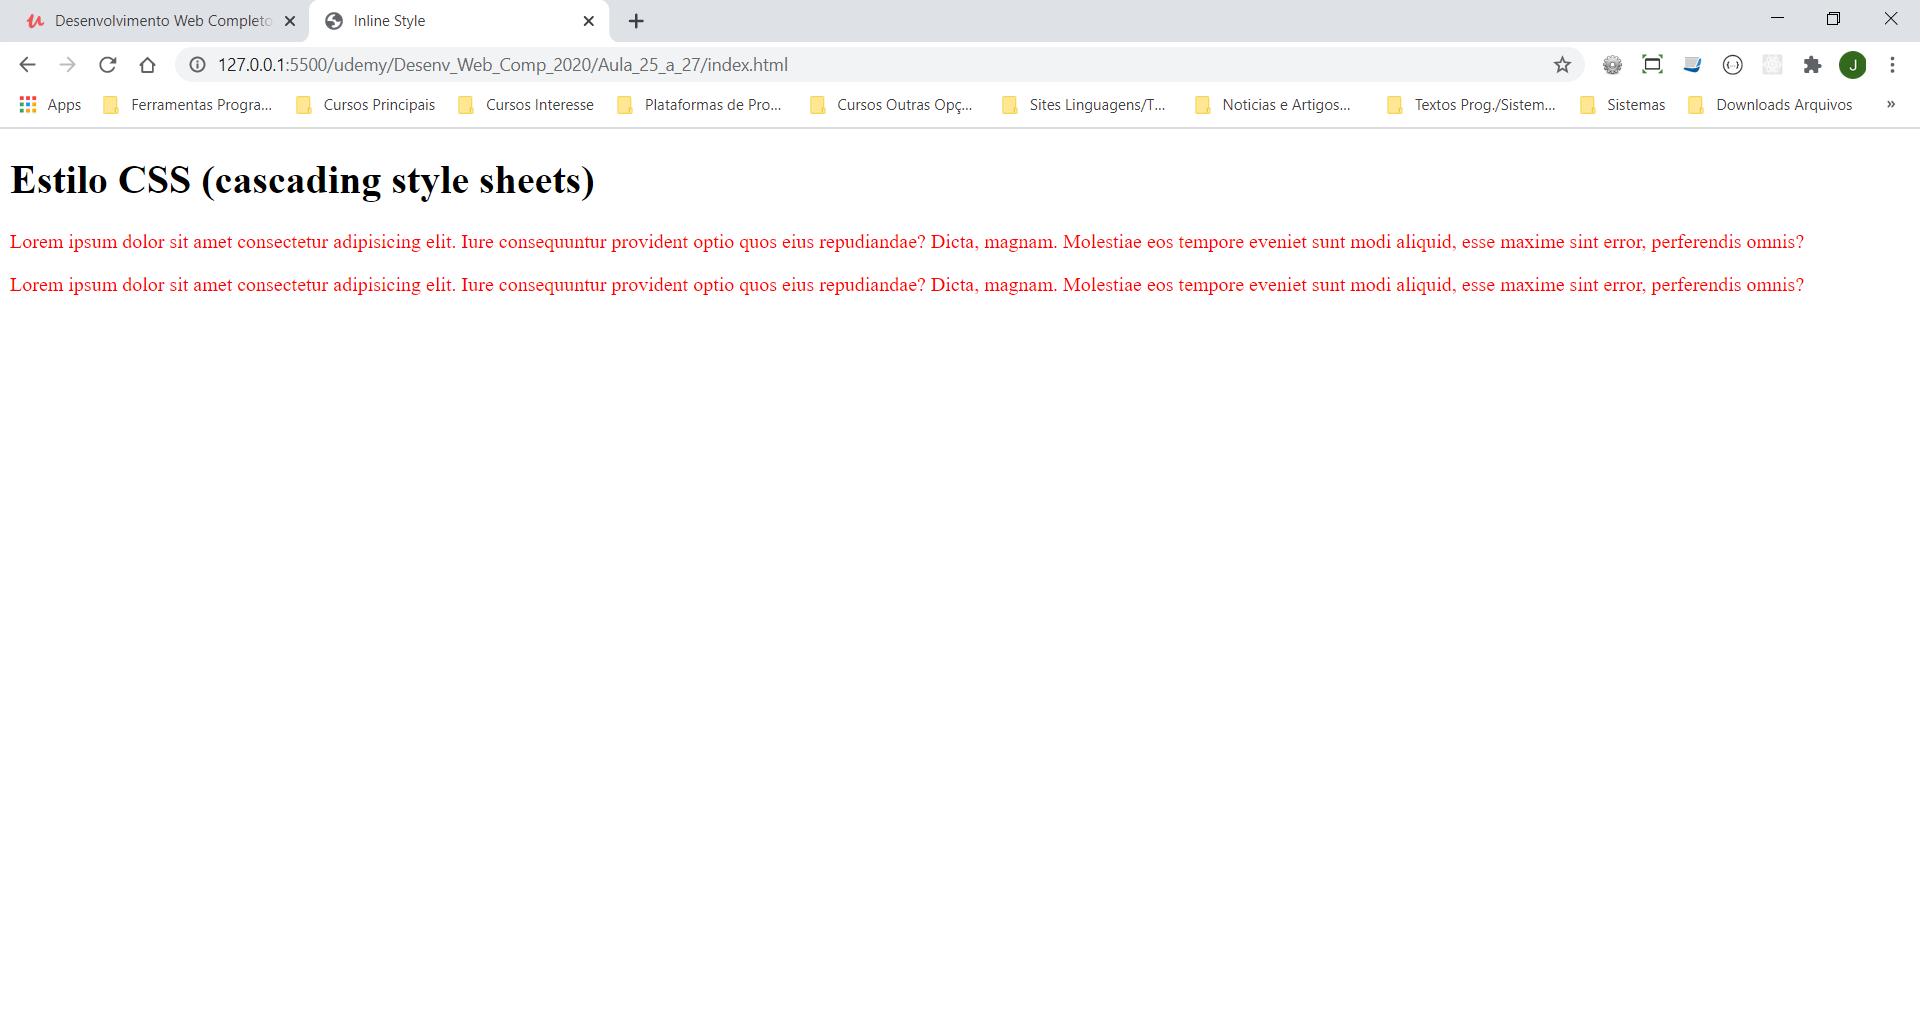Open the home page button
Image resolution: width=1920 pixels, height=1030 pixels.
tap(147, 65)
